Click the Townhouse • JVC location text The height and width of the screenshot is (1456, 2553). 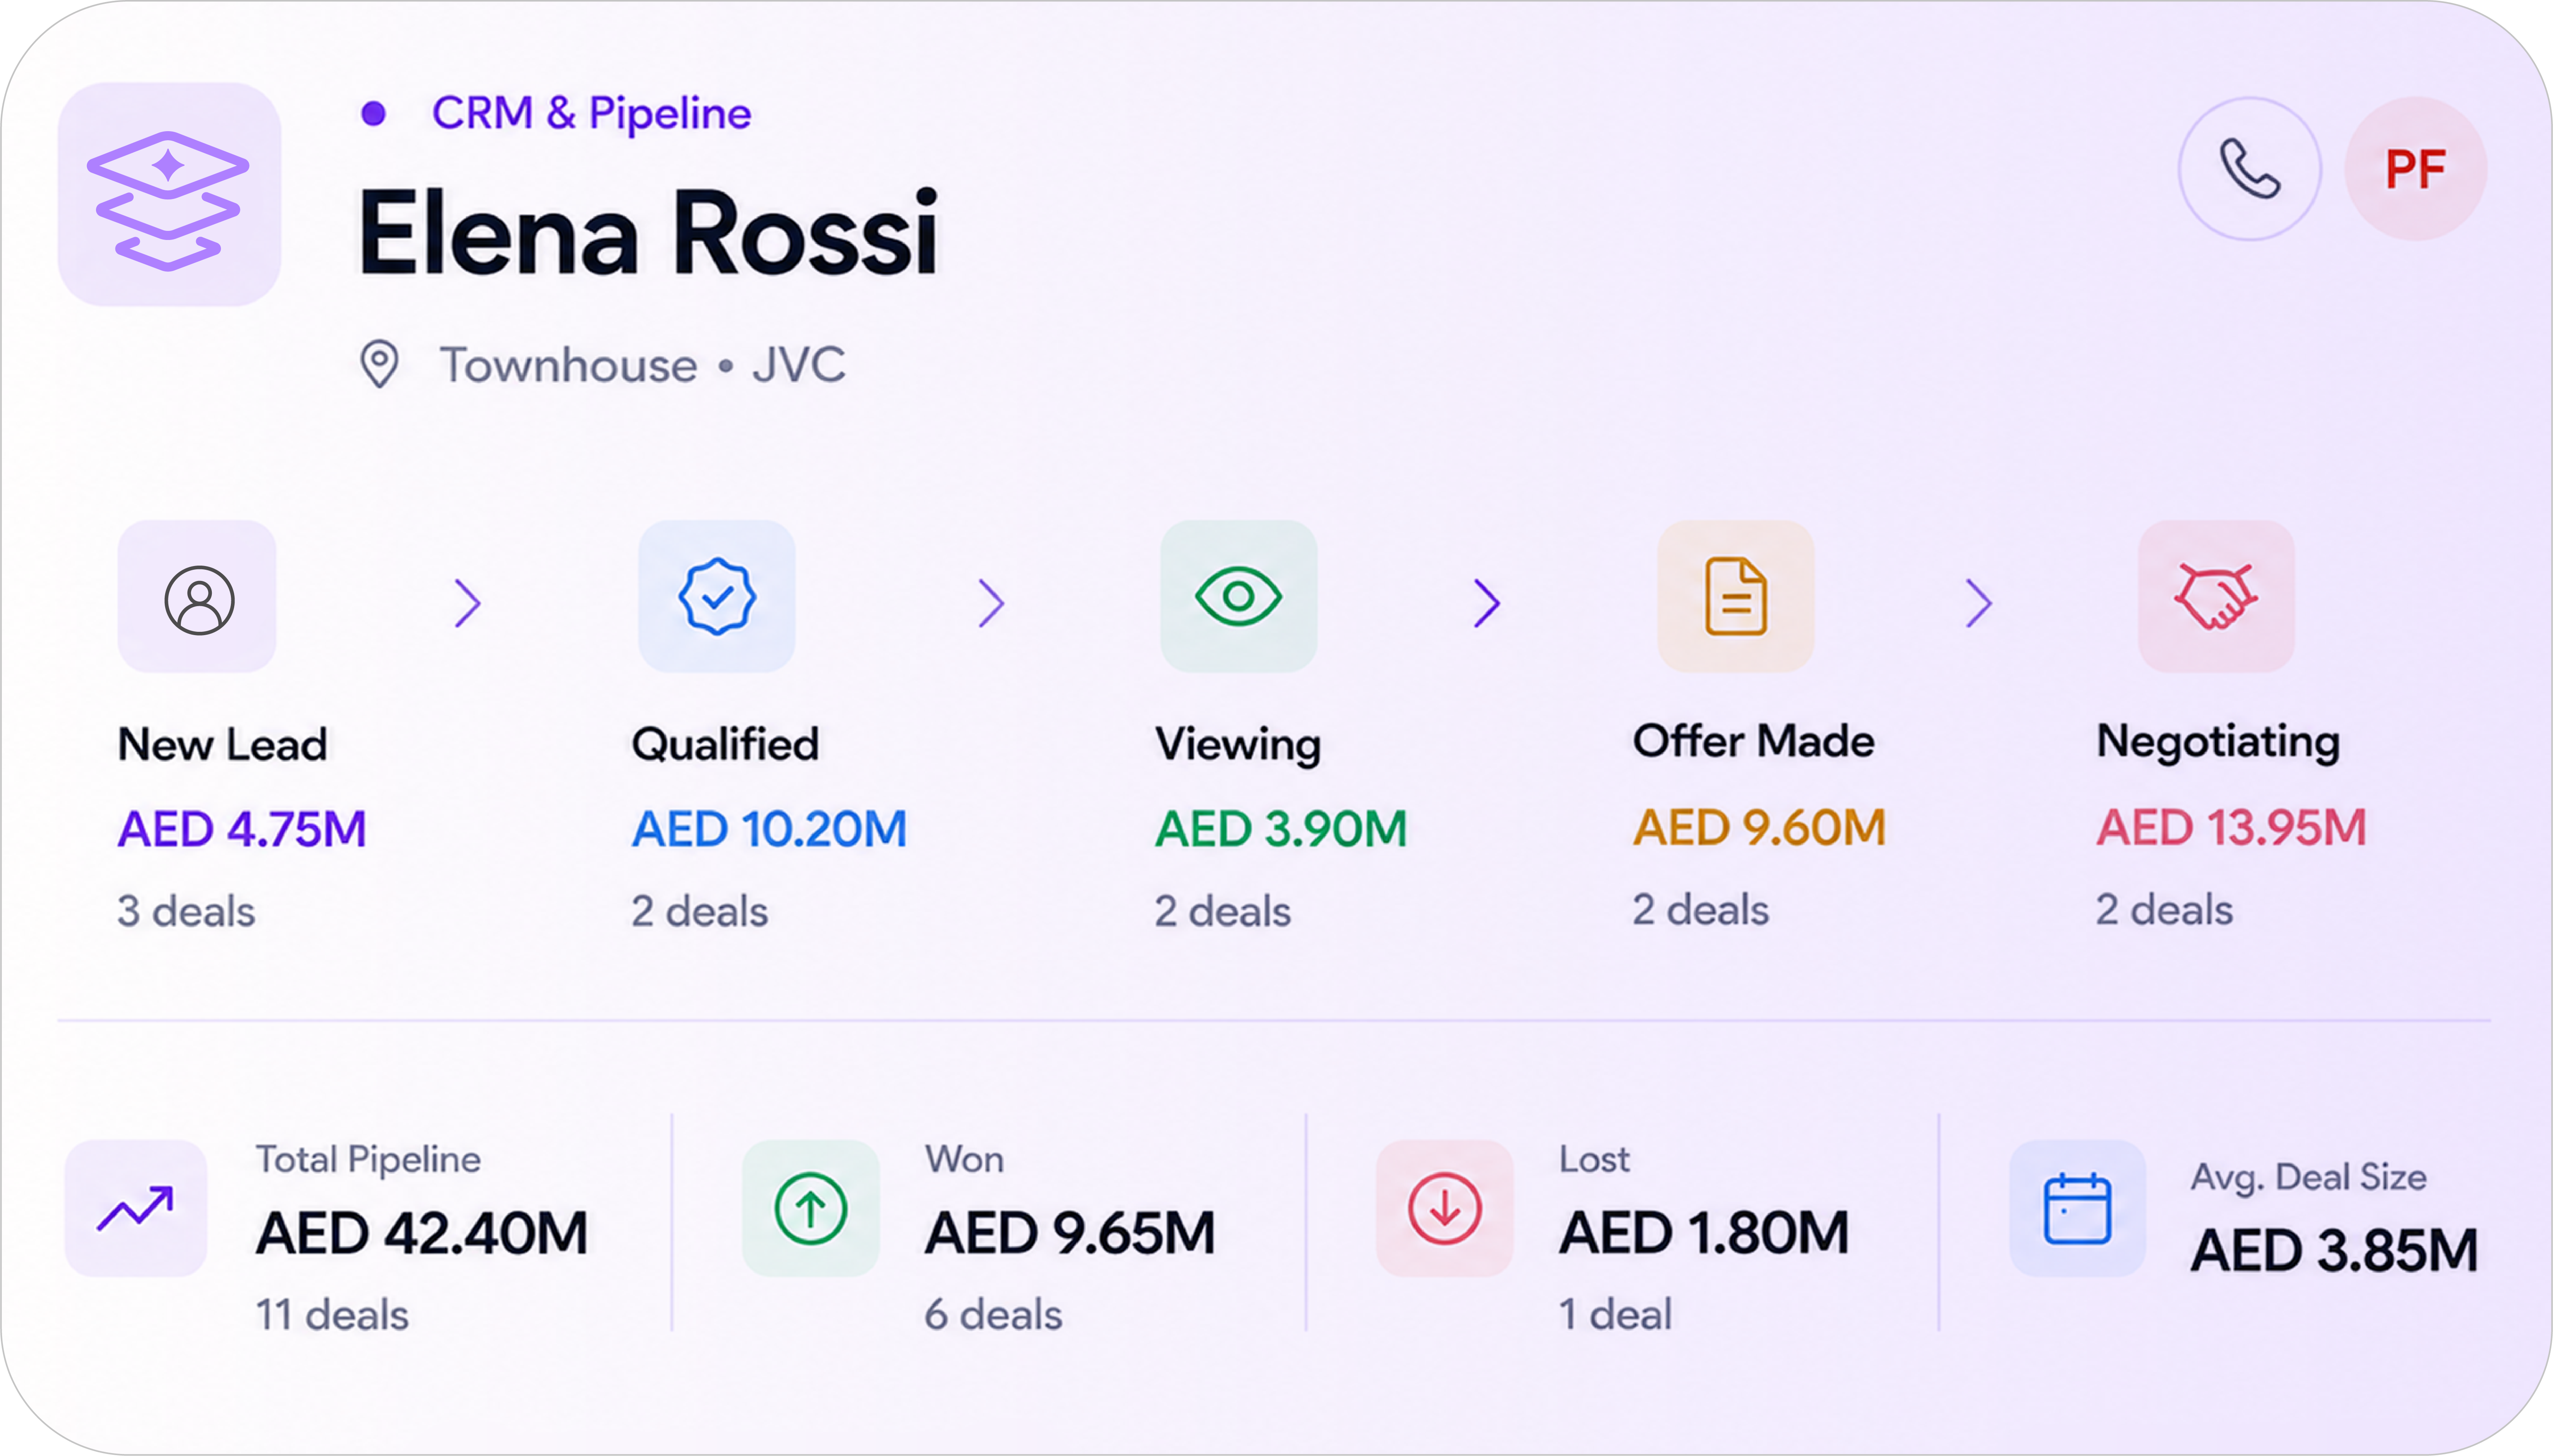click(643, 364)
